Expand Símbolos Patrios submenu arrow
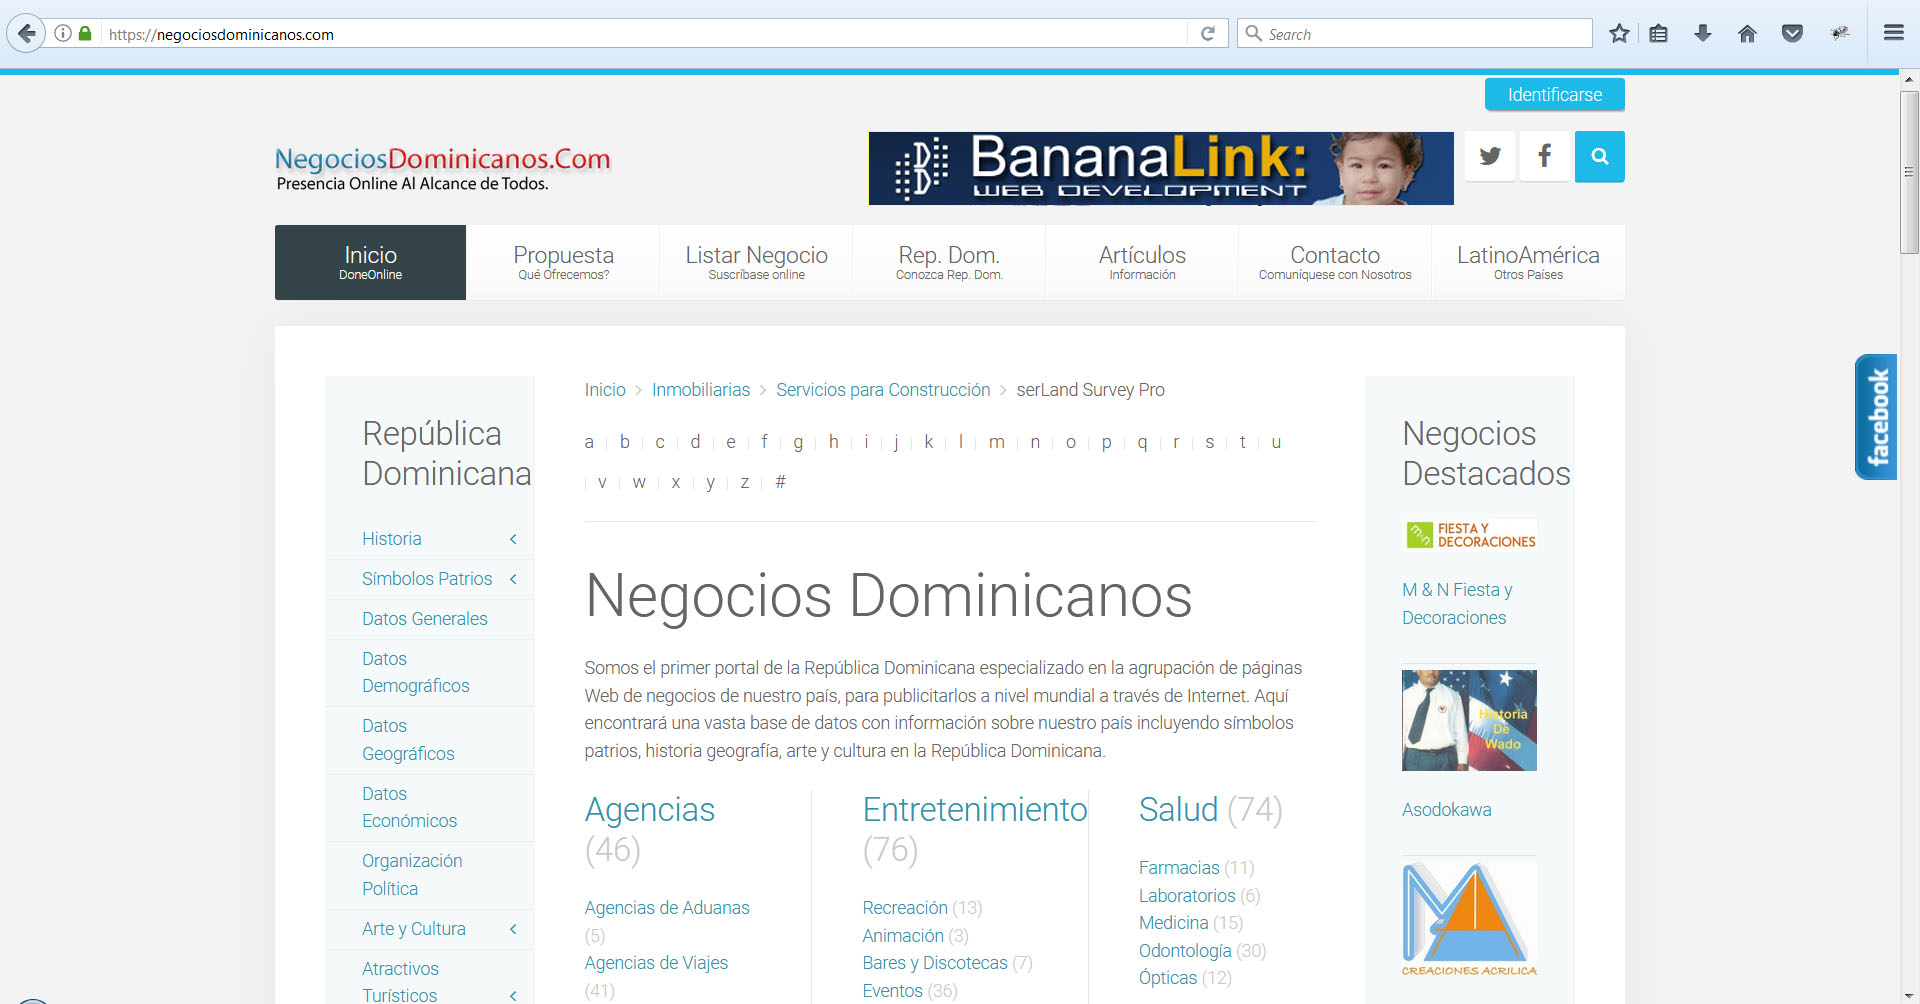Image resolution: width=1920 pixels, height=1004 pixels. pos(513,579)
